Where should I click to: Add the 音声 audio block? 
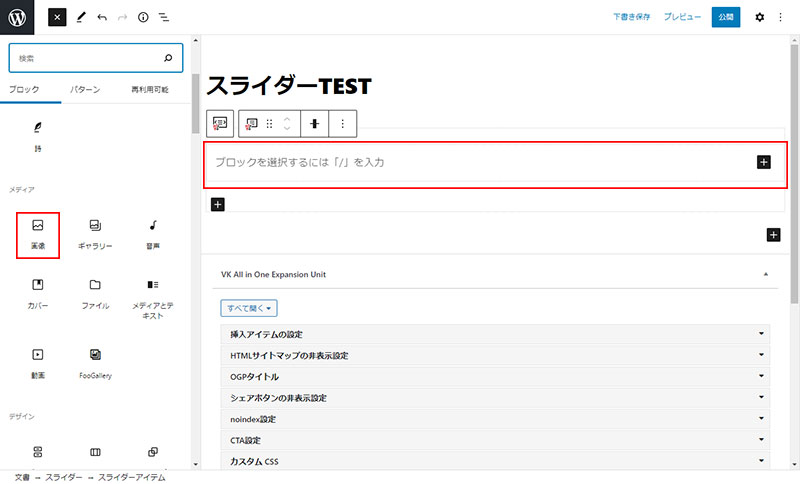[x=153, y=234]
